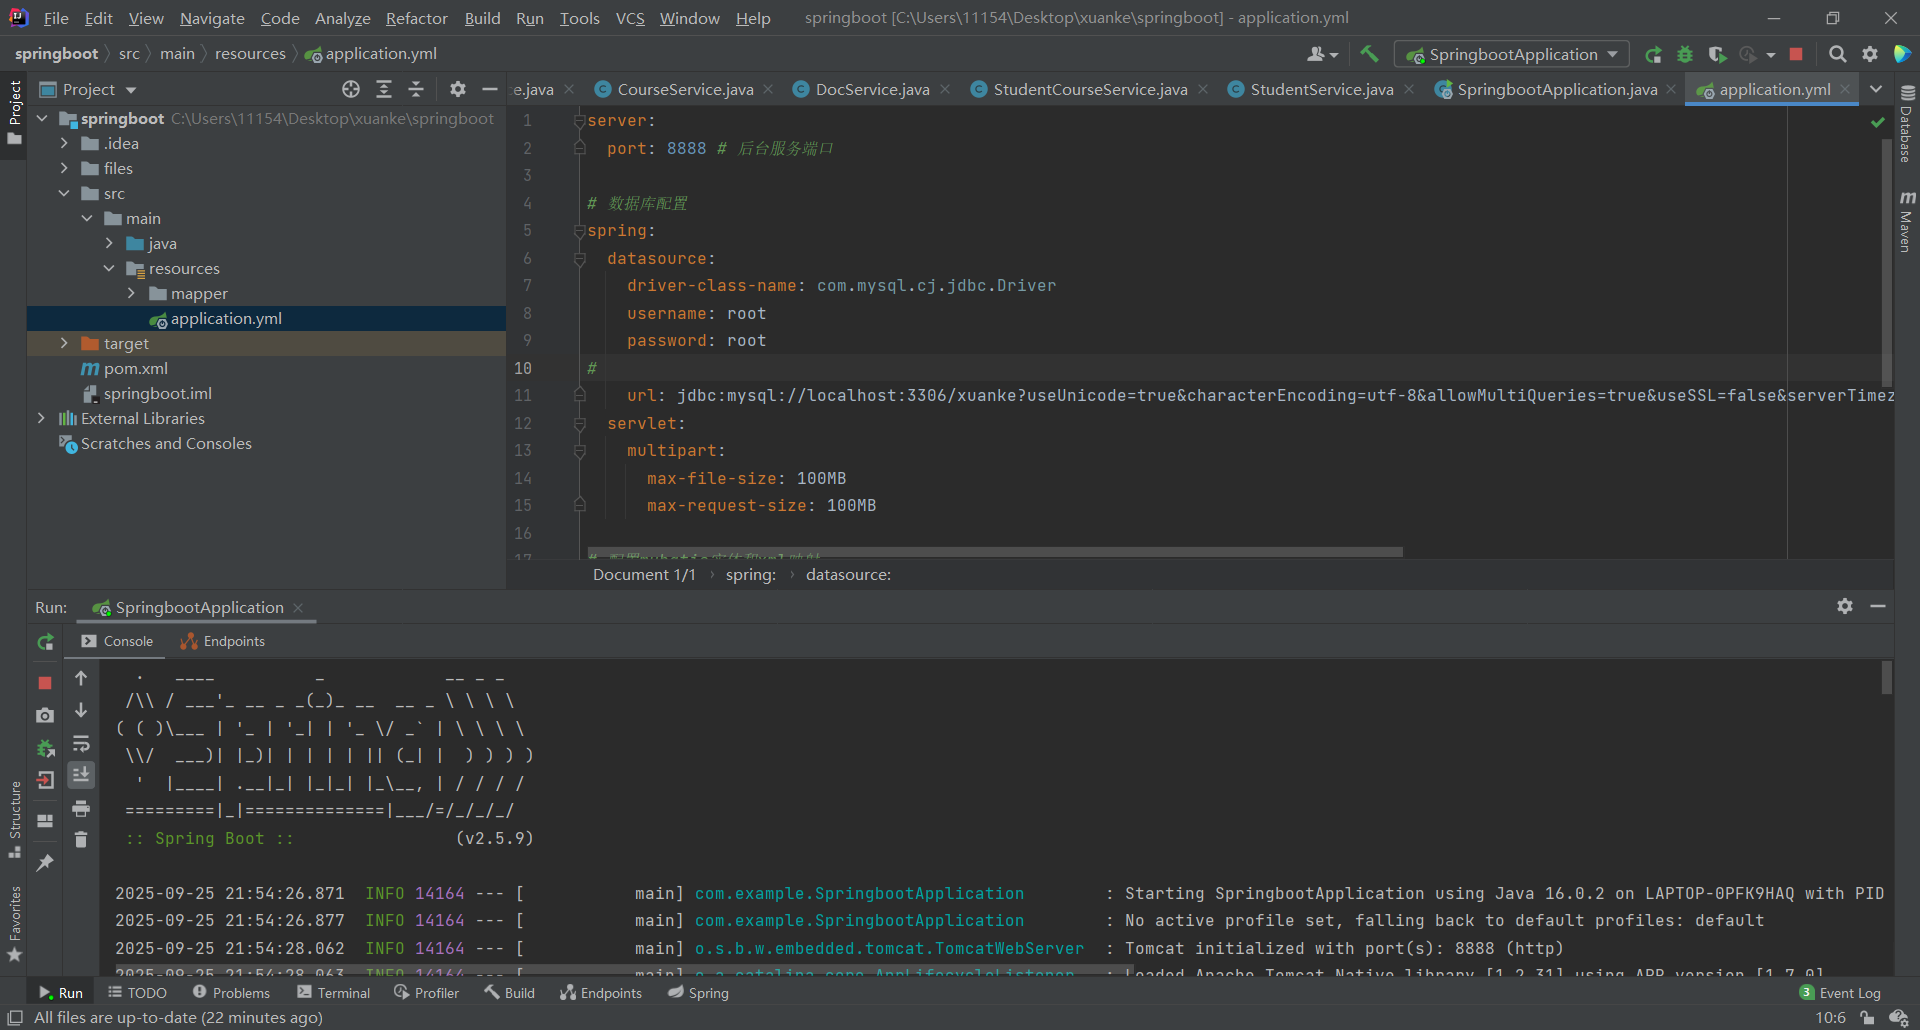Toggle soft-wrap in console
Image resolution: width=1920 pixels, height=1030 pixels.
click(81, 744)
